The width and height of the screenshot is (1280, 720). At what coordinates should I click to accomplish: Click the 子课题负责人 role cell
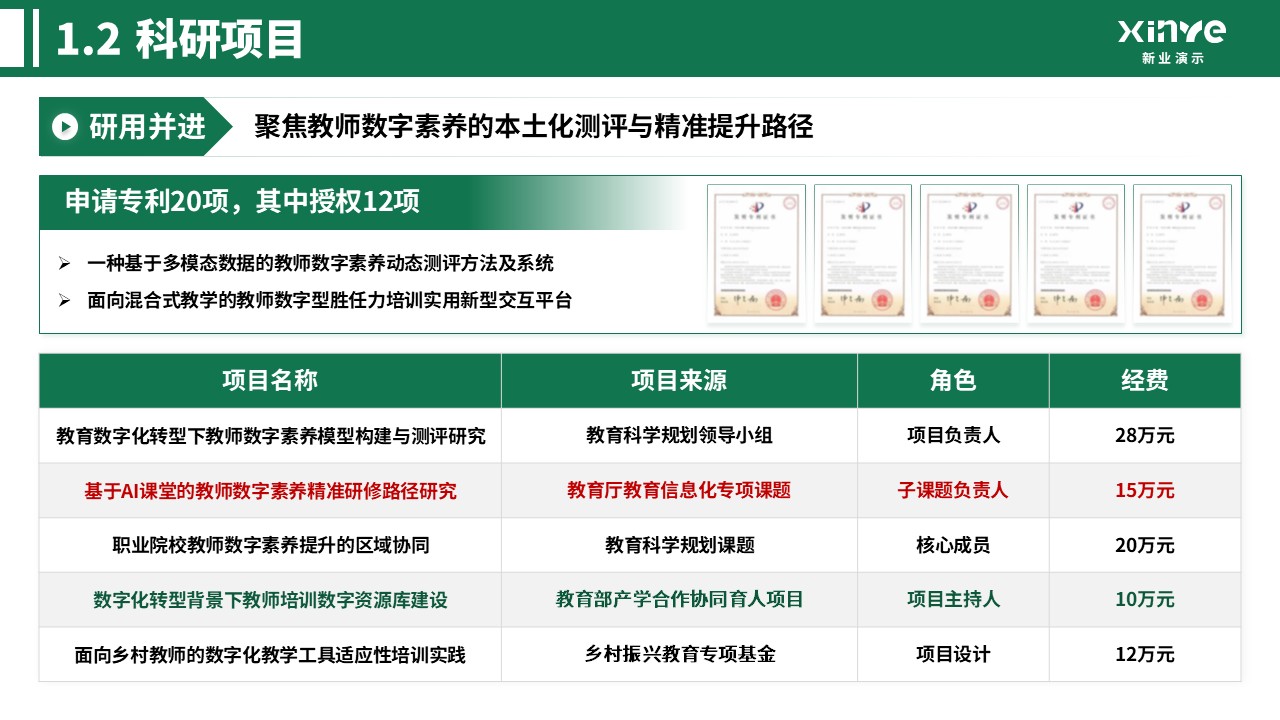[x=953, y=491]
